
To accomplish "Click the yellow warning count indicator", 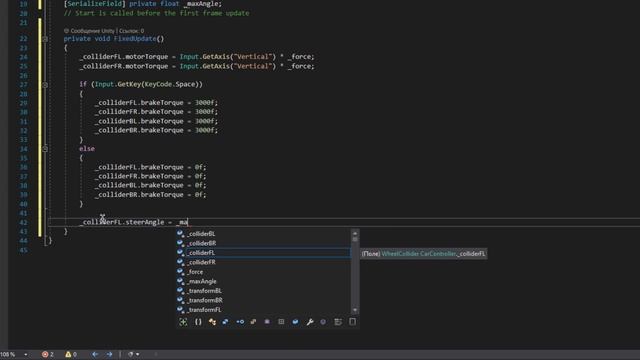I will [x=71, y=354].
